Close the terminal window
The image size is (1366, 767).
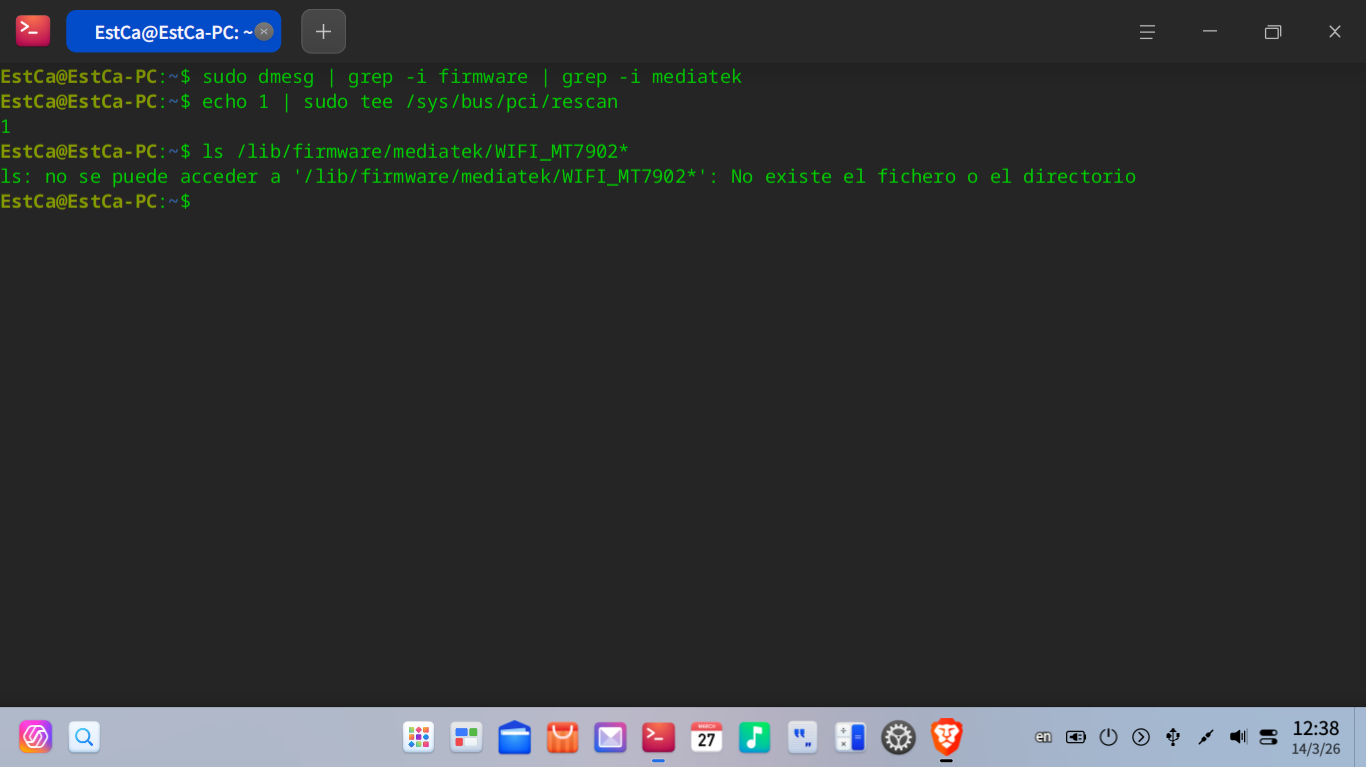tap(1335, 32)
